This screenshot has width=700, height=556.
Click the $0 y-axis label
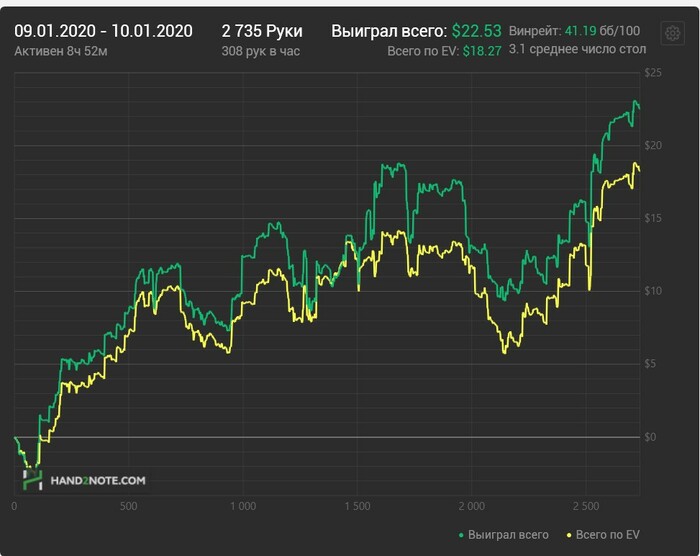pos(650,437)
